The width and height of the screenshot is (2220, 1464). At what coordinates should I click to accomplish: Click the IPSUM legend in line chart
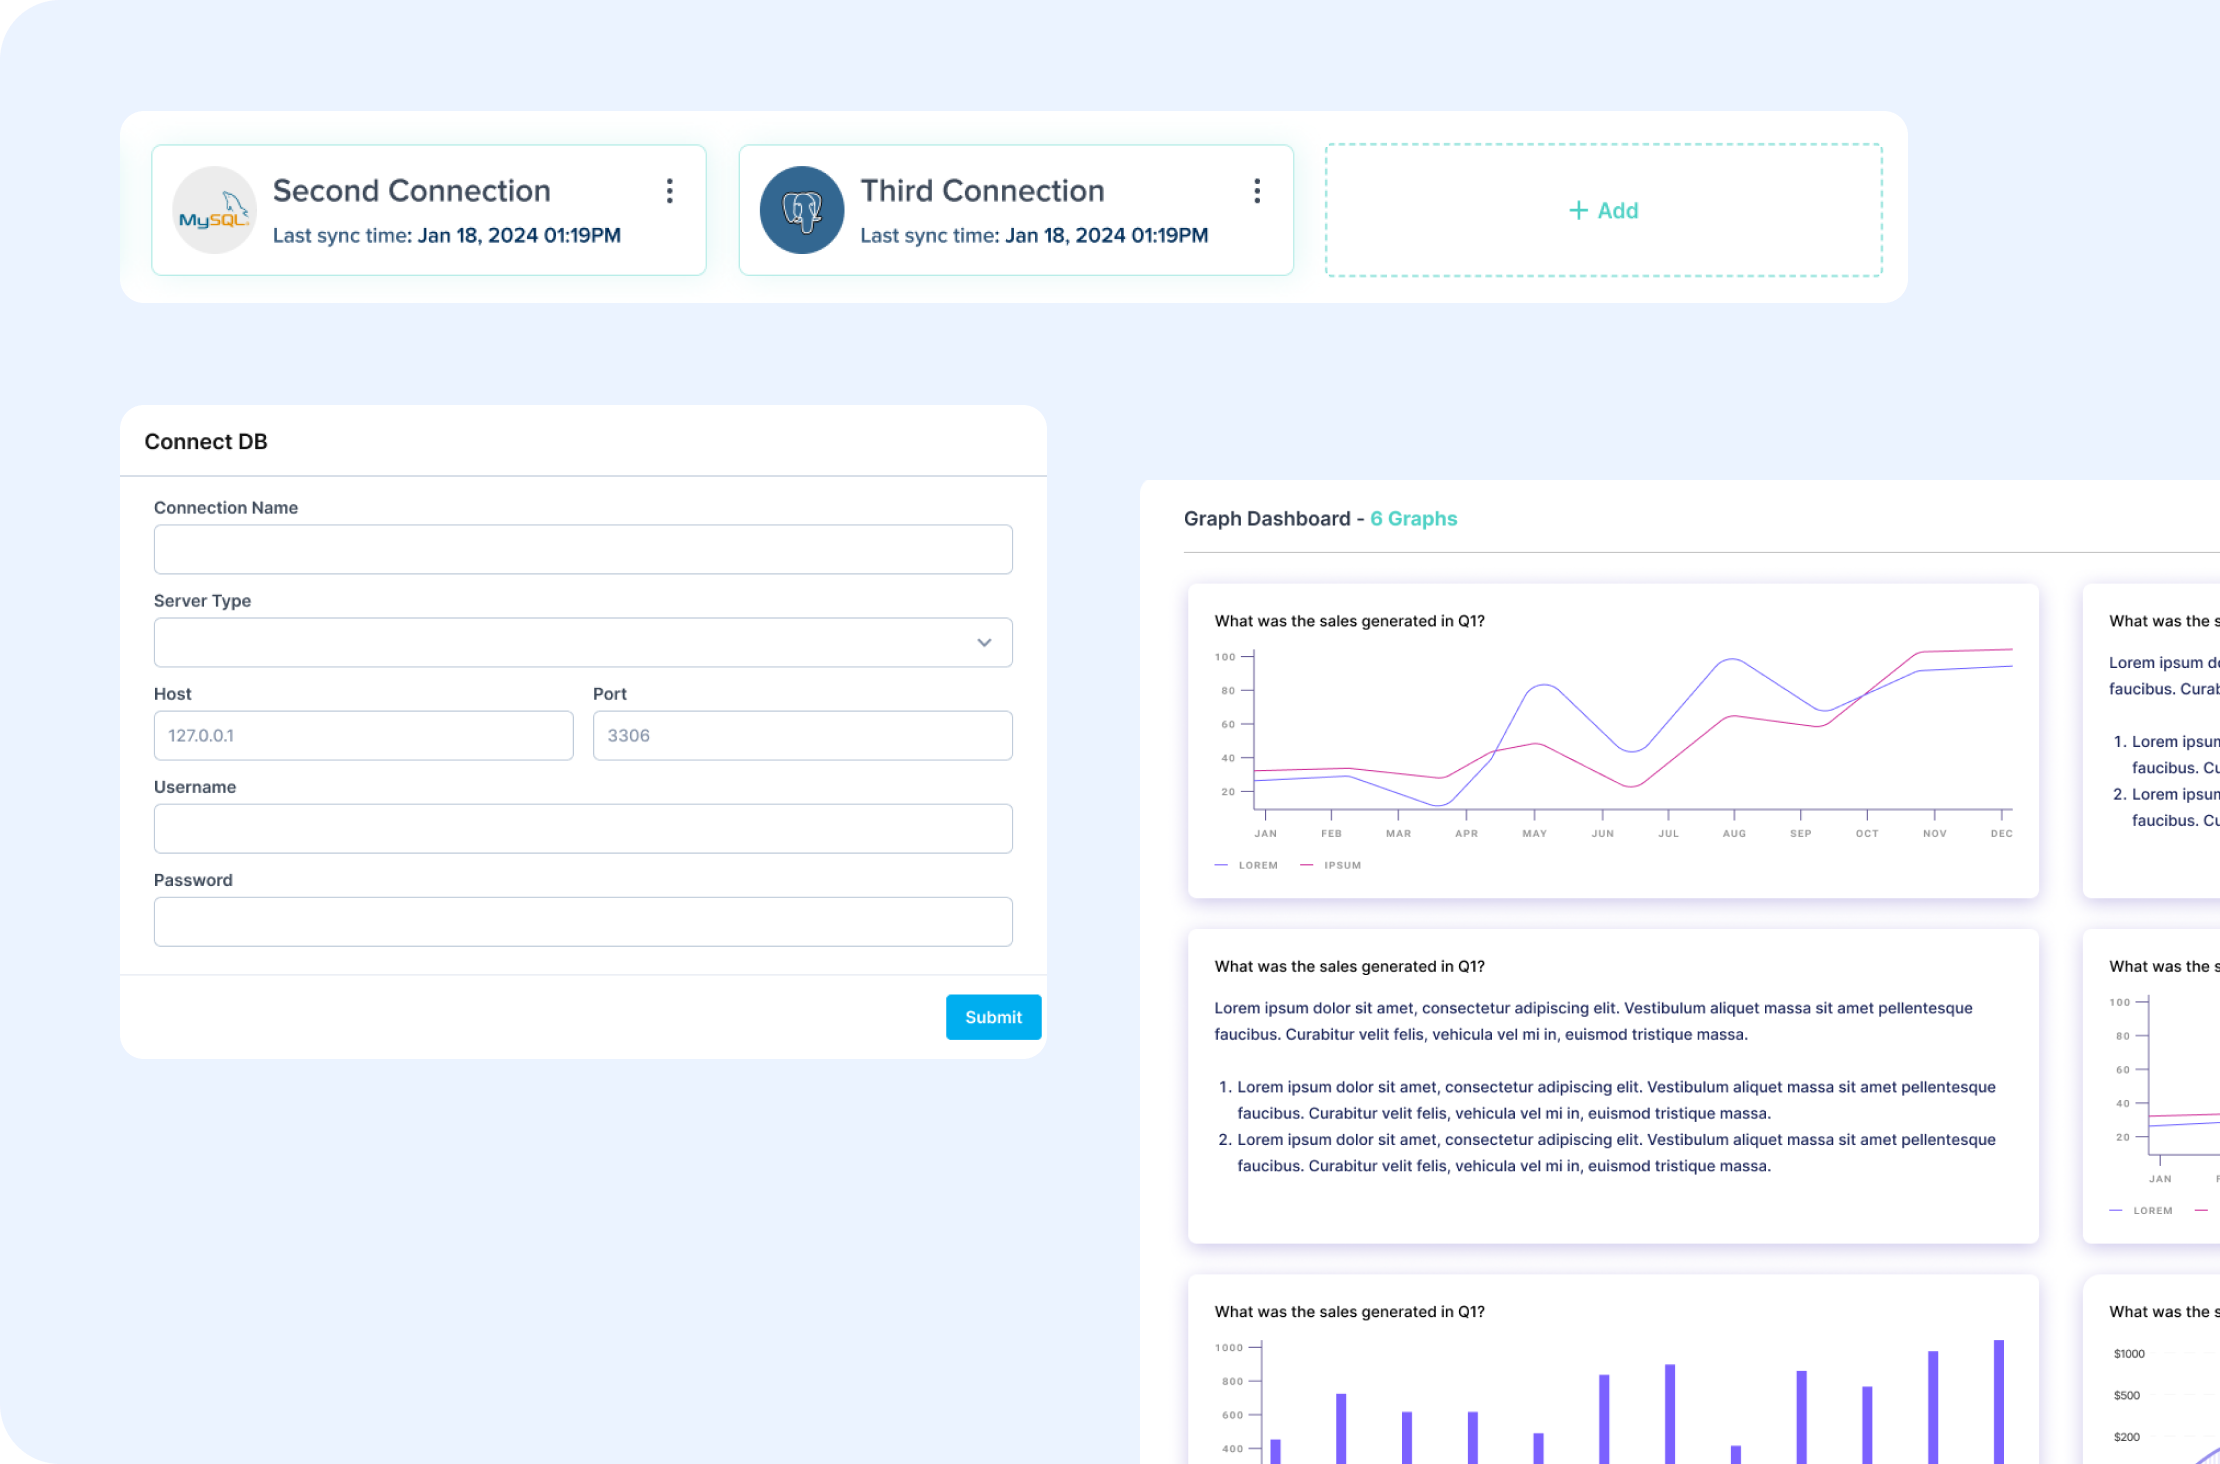click(x=1331, y=865)
